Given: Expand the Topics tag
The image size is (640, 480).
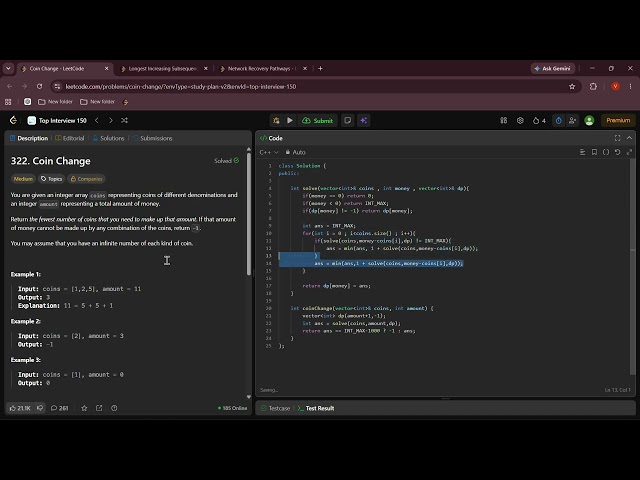Looking at the screenshot, I should 51,179.
